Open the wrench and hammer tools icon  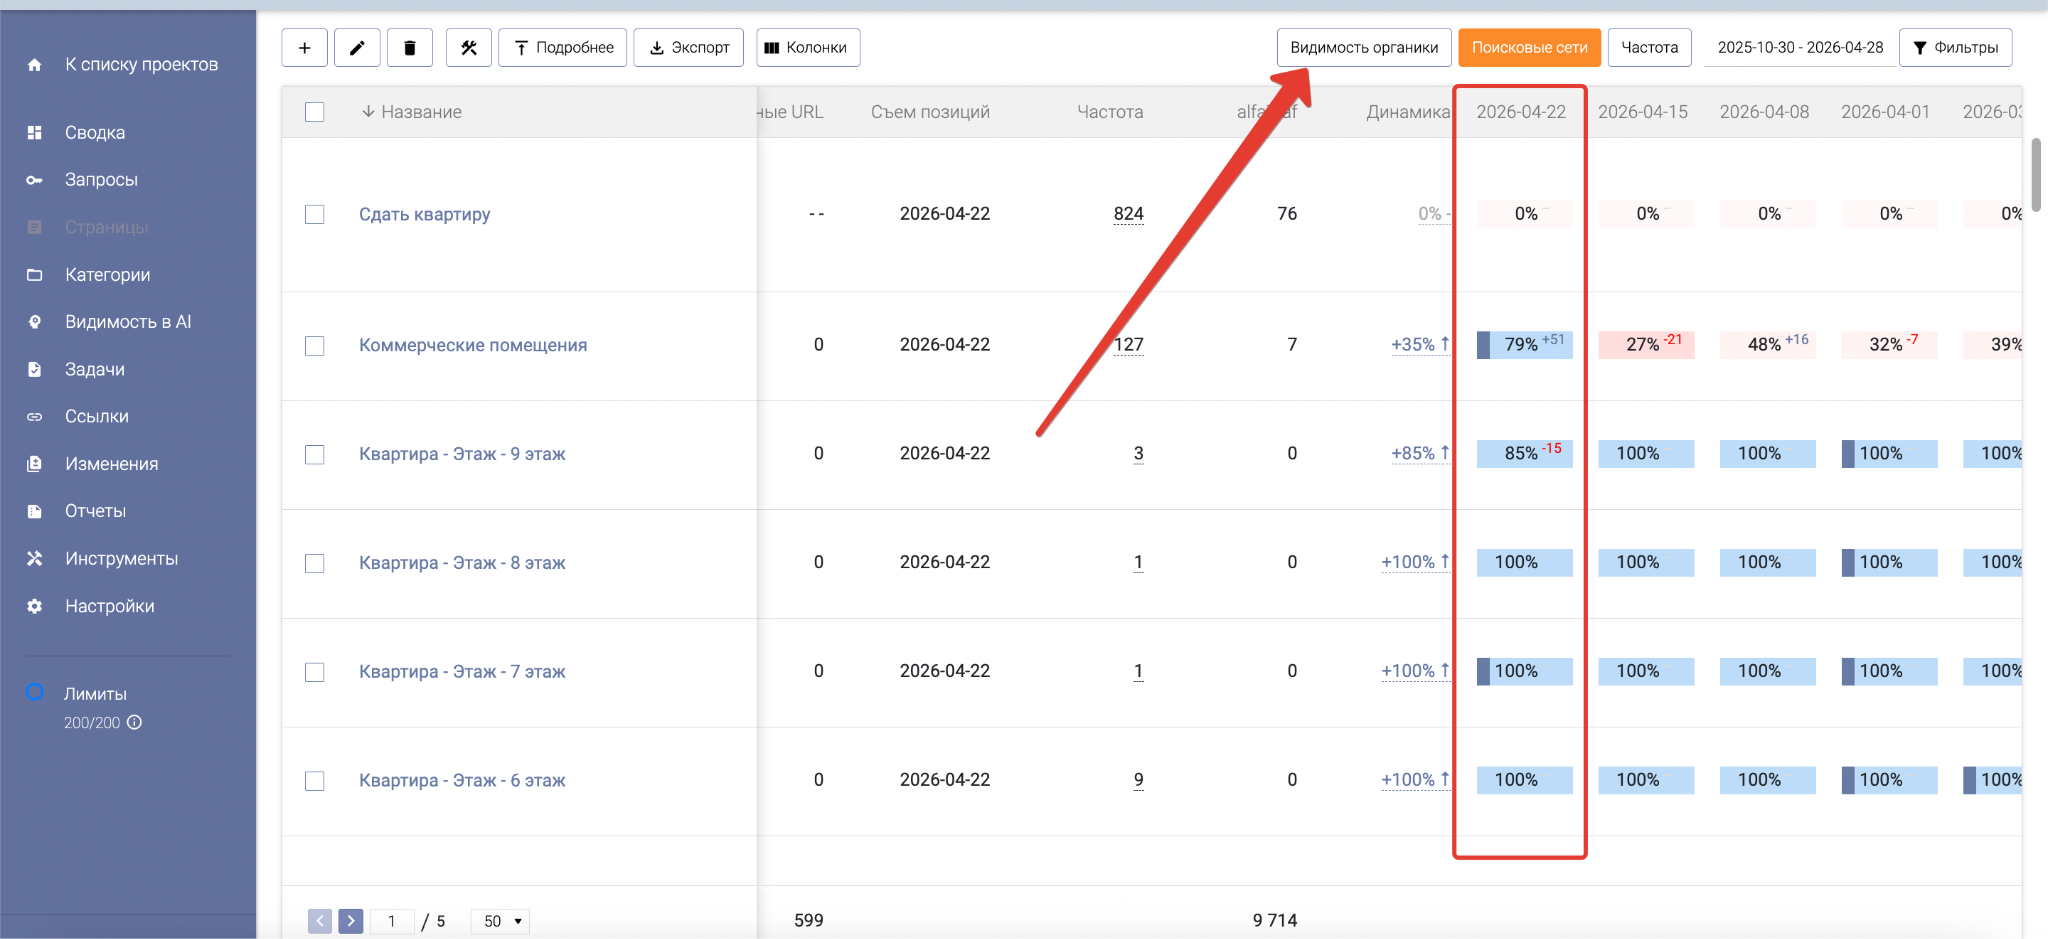coord(468,48)
